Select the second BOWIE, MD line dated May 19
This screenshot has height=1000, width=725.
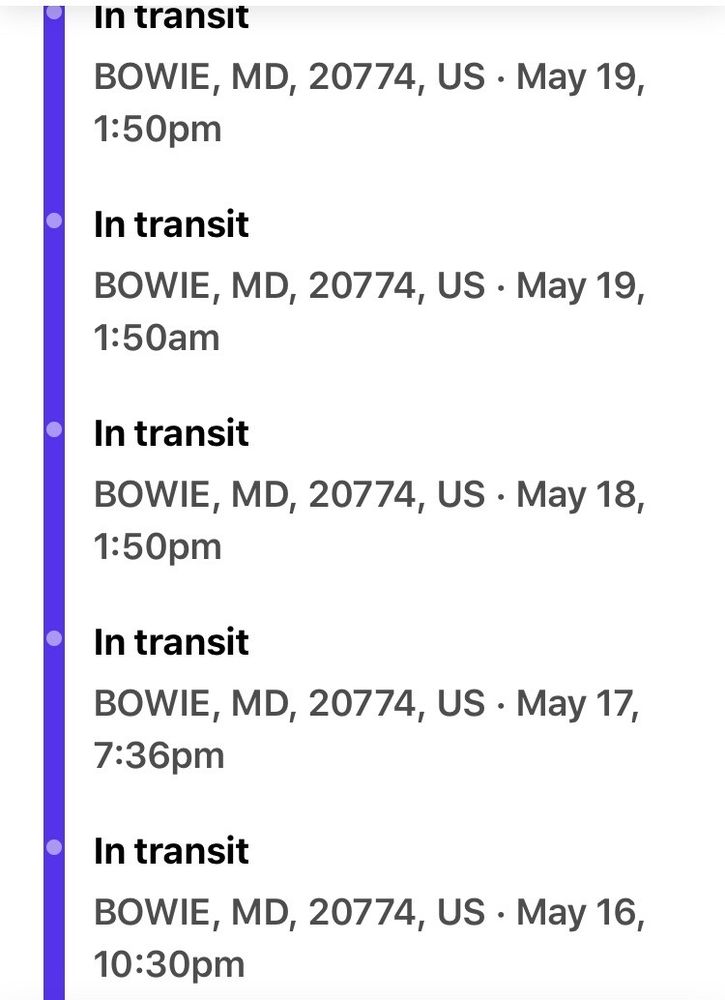coord(369,287)
